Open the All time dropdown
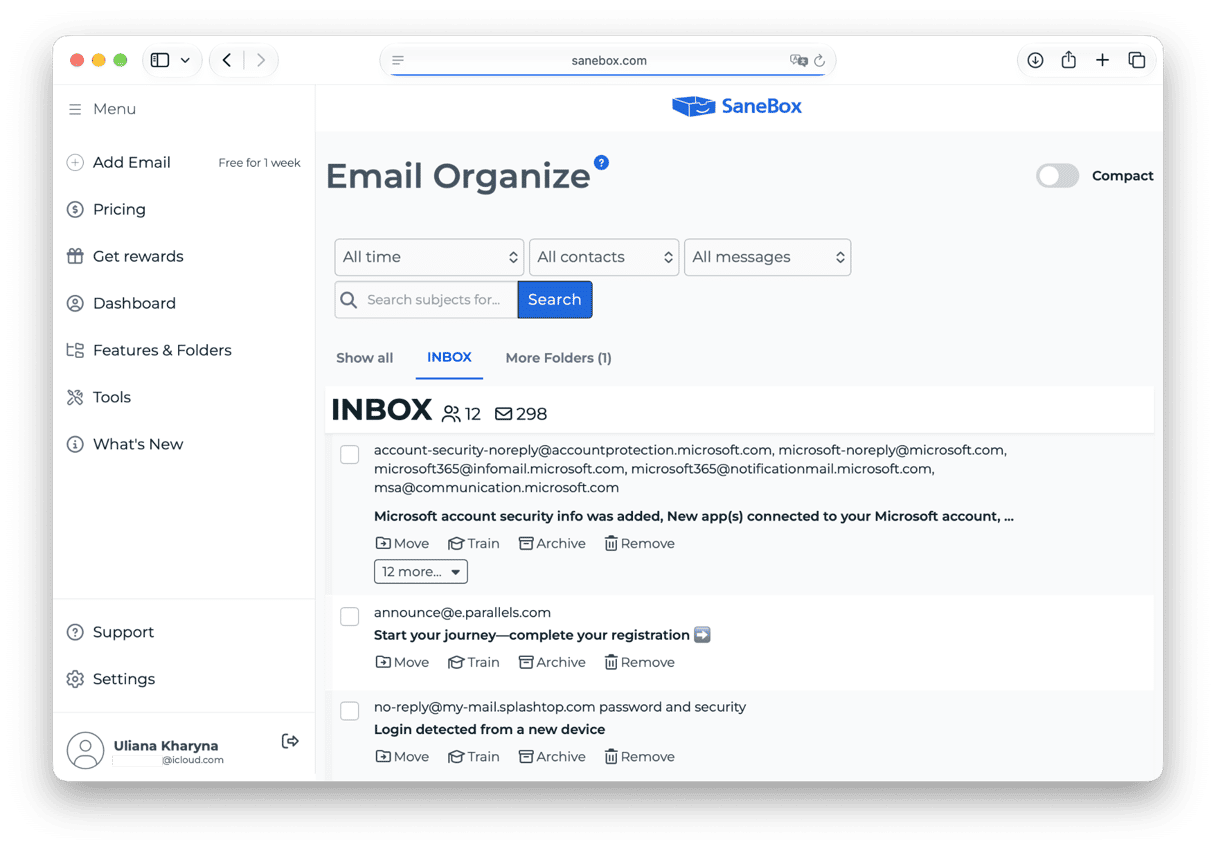The width and height of the screenshot is (1216, 851). point(429,257)
